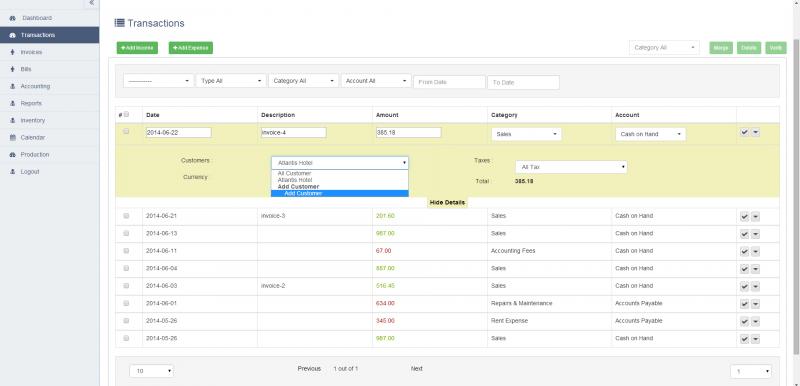Tick the checkbox for the 2014-06-04 row
This screenshot has height=386, width=800.
(127, 268)
